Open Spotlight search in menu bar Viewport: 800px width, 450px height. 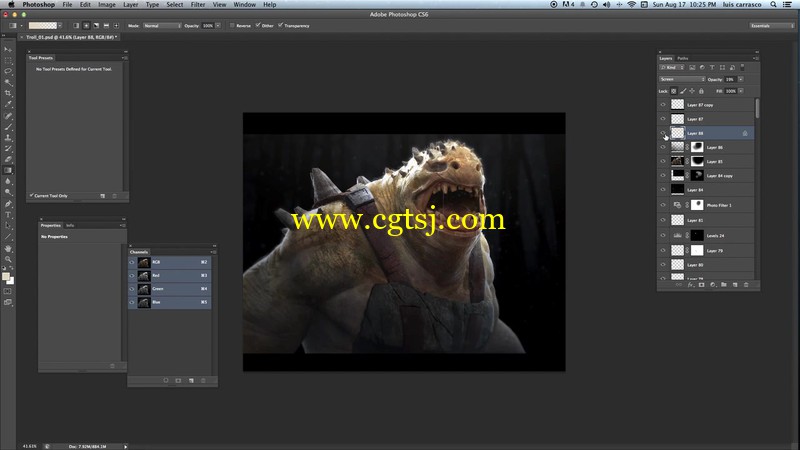(773, 5)
